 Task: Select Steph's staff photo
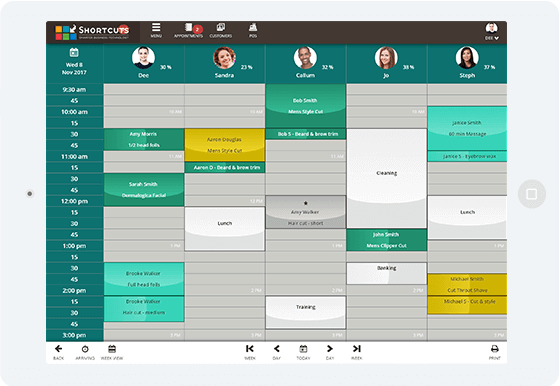coord(467,57)
